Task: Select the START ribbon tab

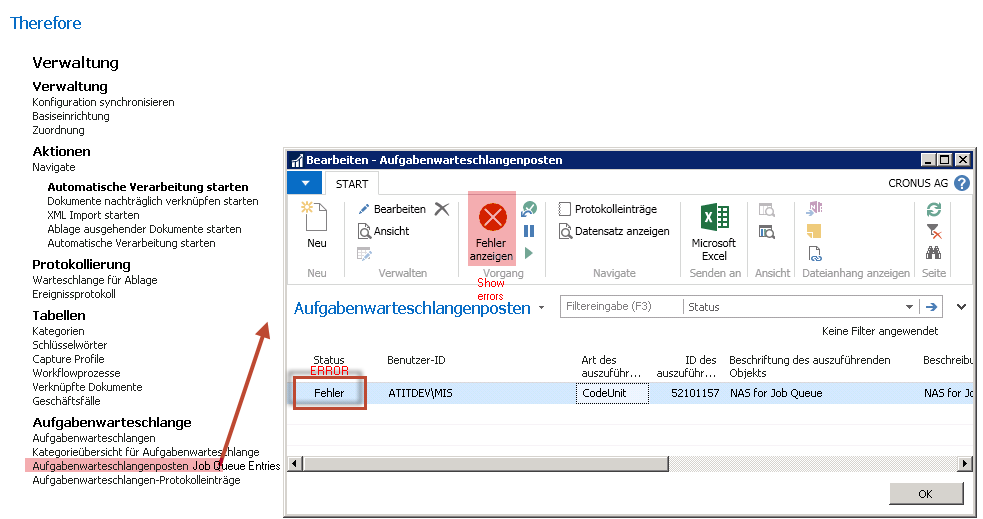Action: tap(351, 184)
